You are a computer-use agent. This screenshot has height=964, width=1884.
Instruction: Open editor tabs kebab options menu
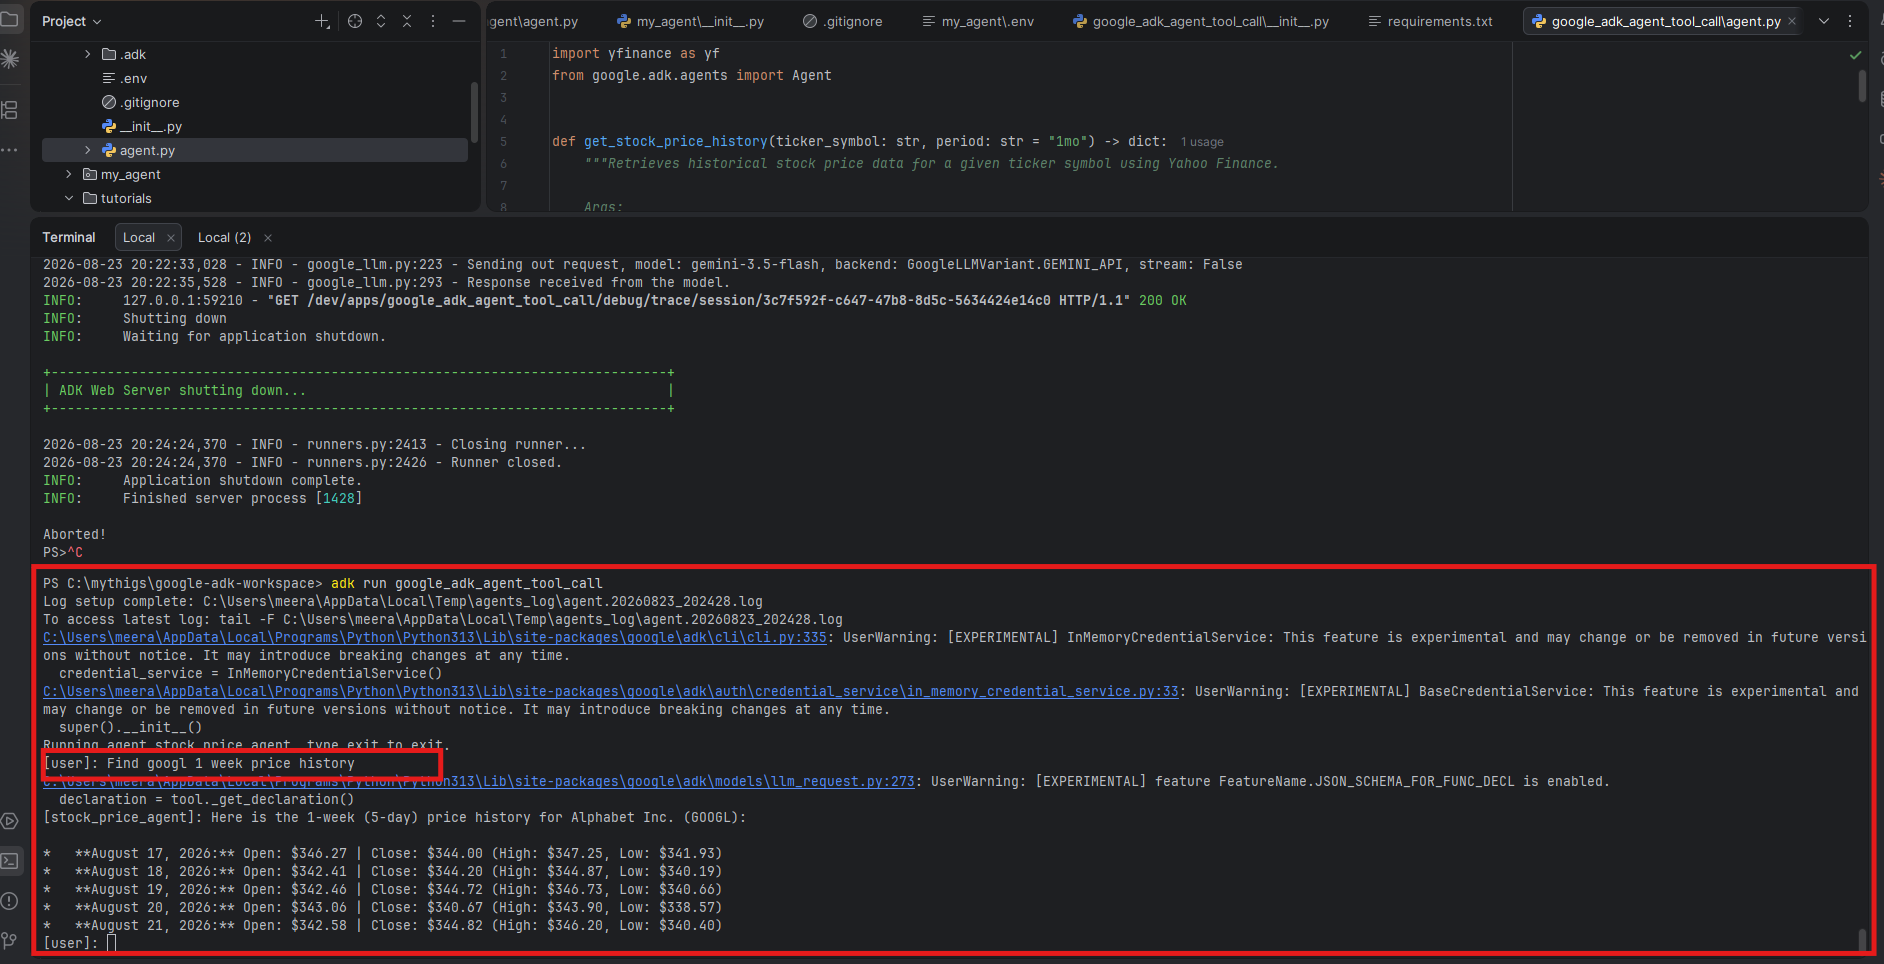[1850, 21]
